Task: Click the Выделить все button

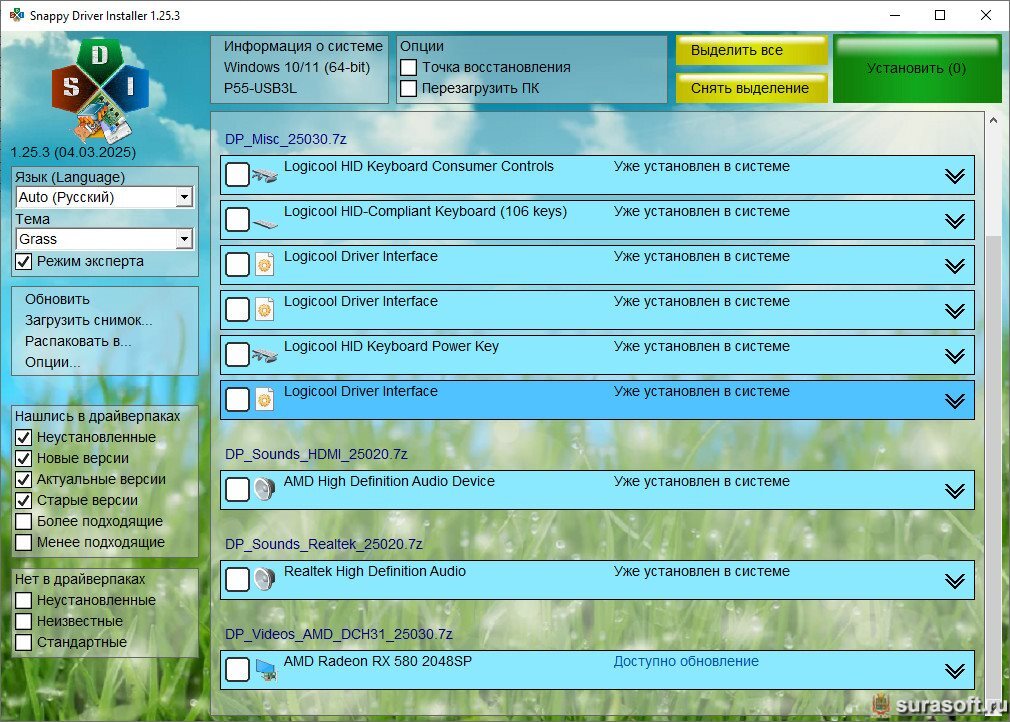Action: [x=752, y=50]
